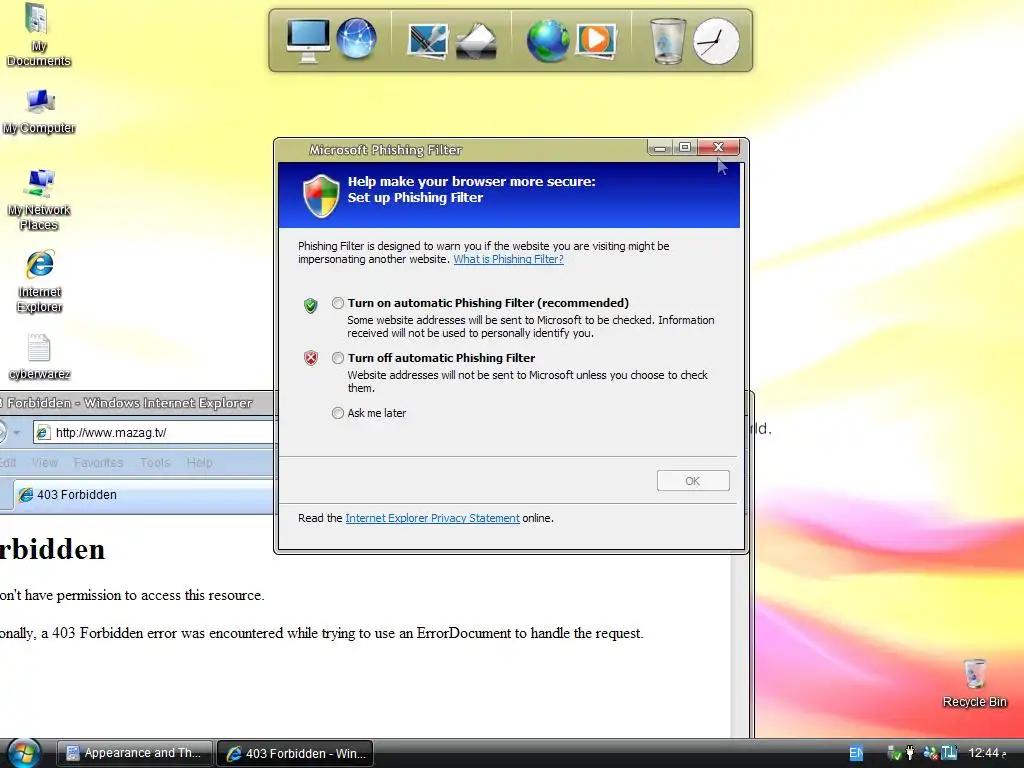1024x768 pixels.
Task: Open the Tools menu in Internet Explorer
Action: tap(155, 462)
